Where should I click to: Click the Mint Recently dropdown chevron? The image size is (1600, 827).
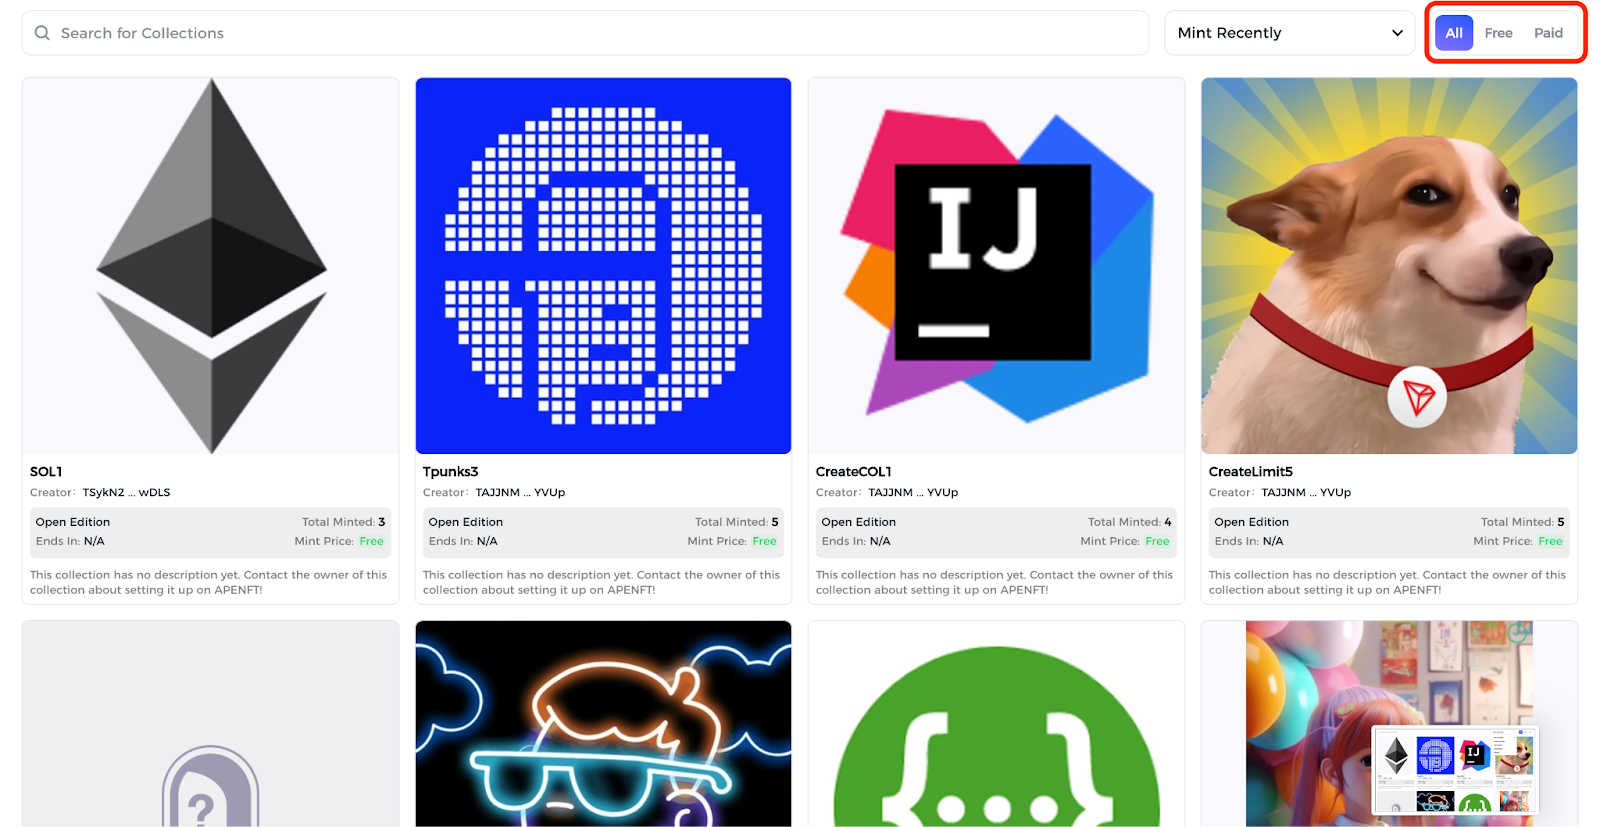click(1397, 33)
